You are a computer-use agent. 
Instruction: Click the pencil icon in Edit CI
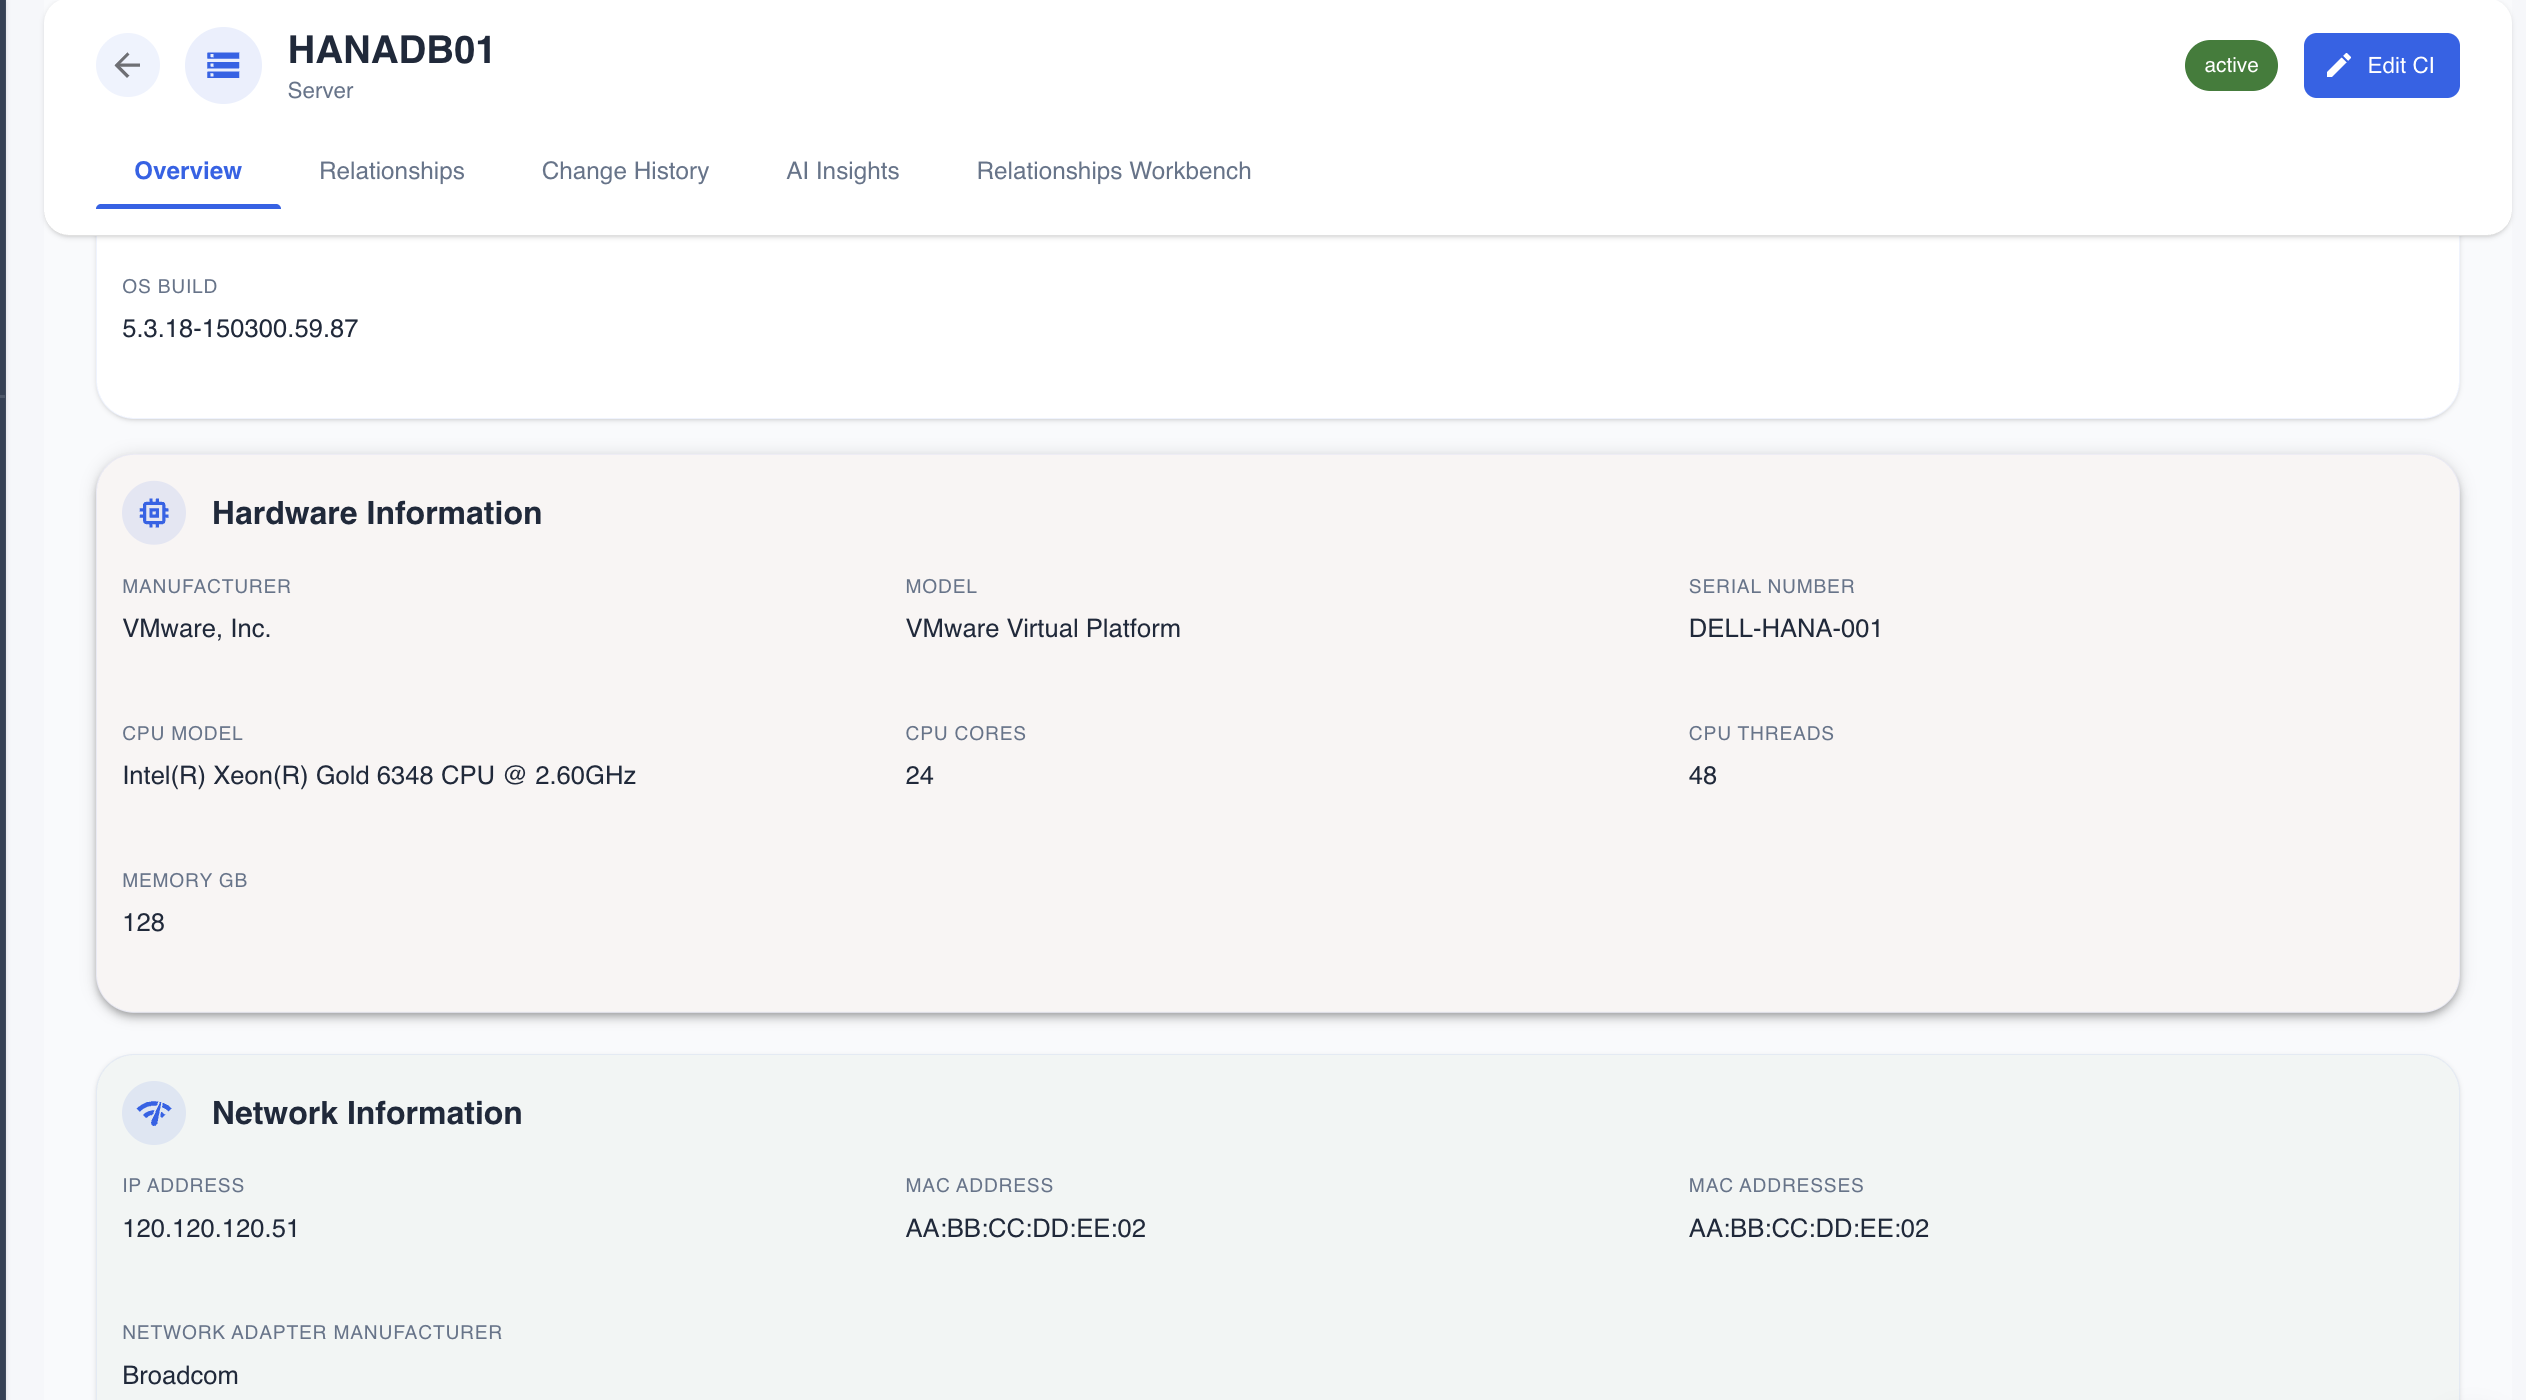click(2338, 66)
